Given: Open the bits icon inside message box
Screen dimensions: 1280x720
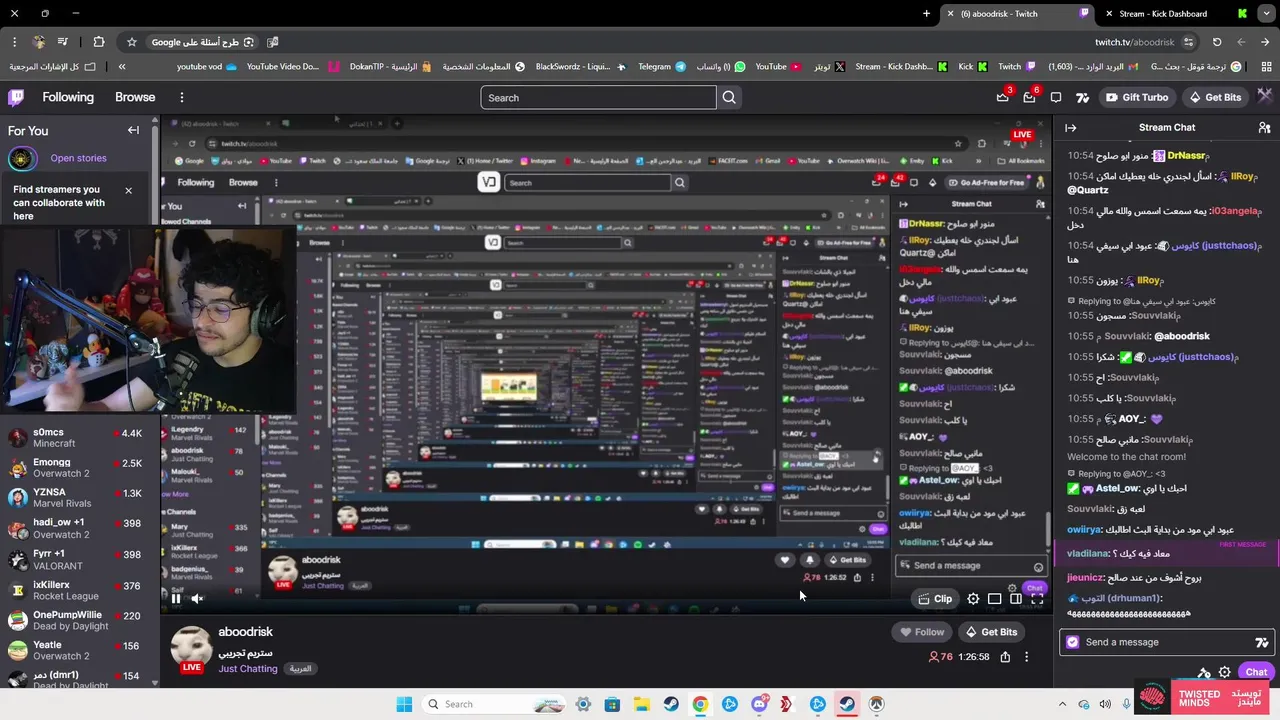Looking at the screenshot, I should click(1261, 642).
